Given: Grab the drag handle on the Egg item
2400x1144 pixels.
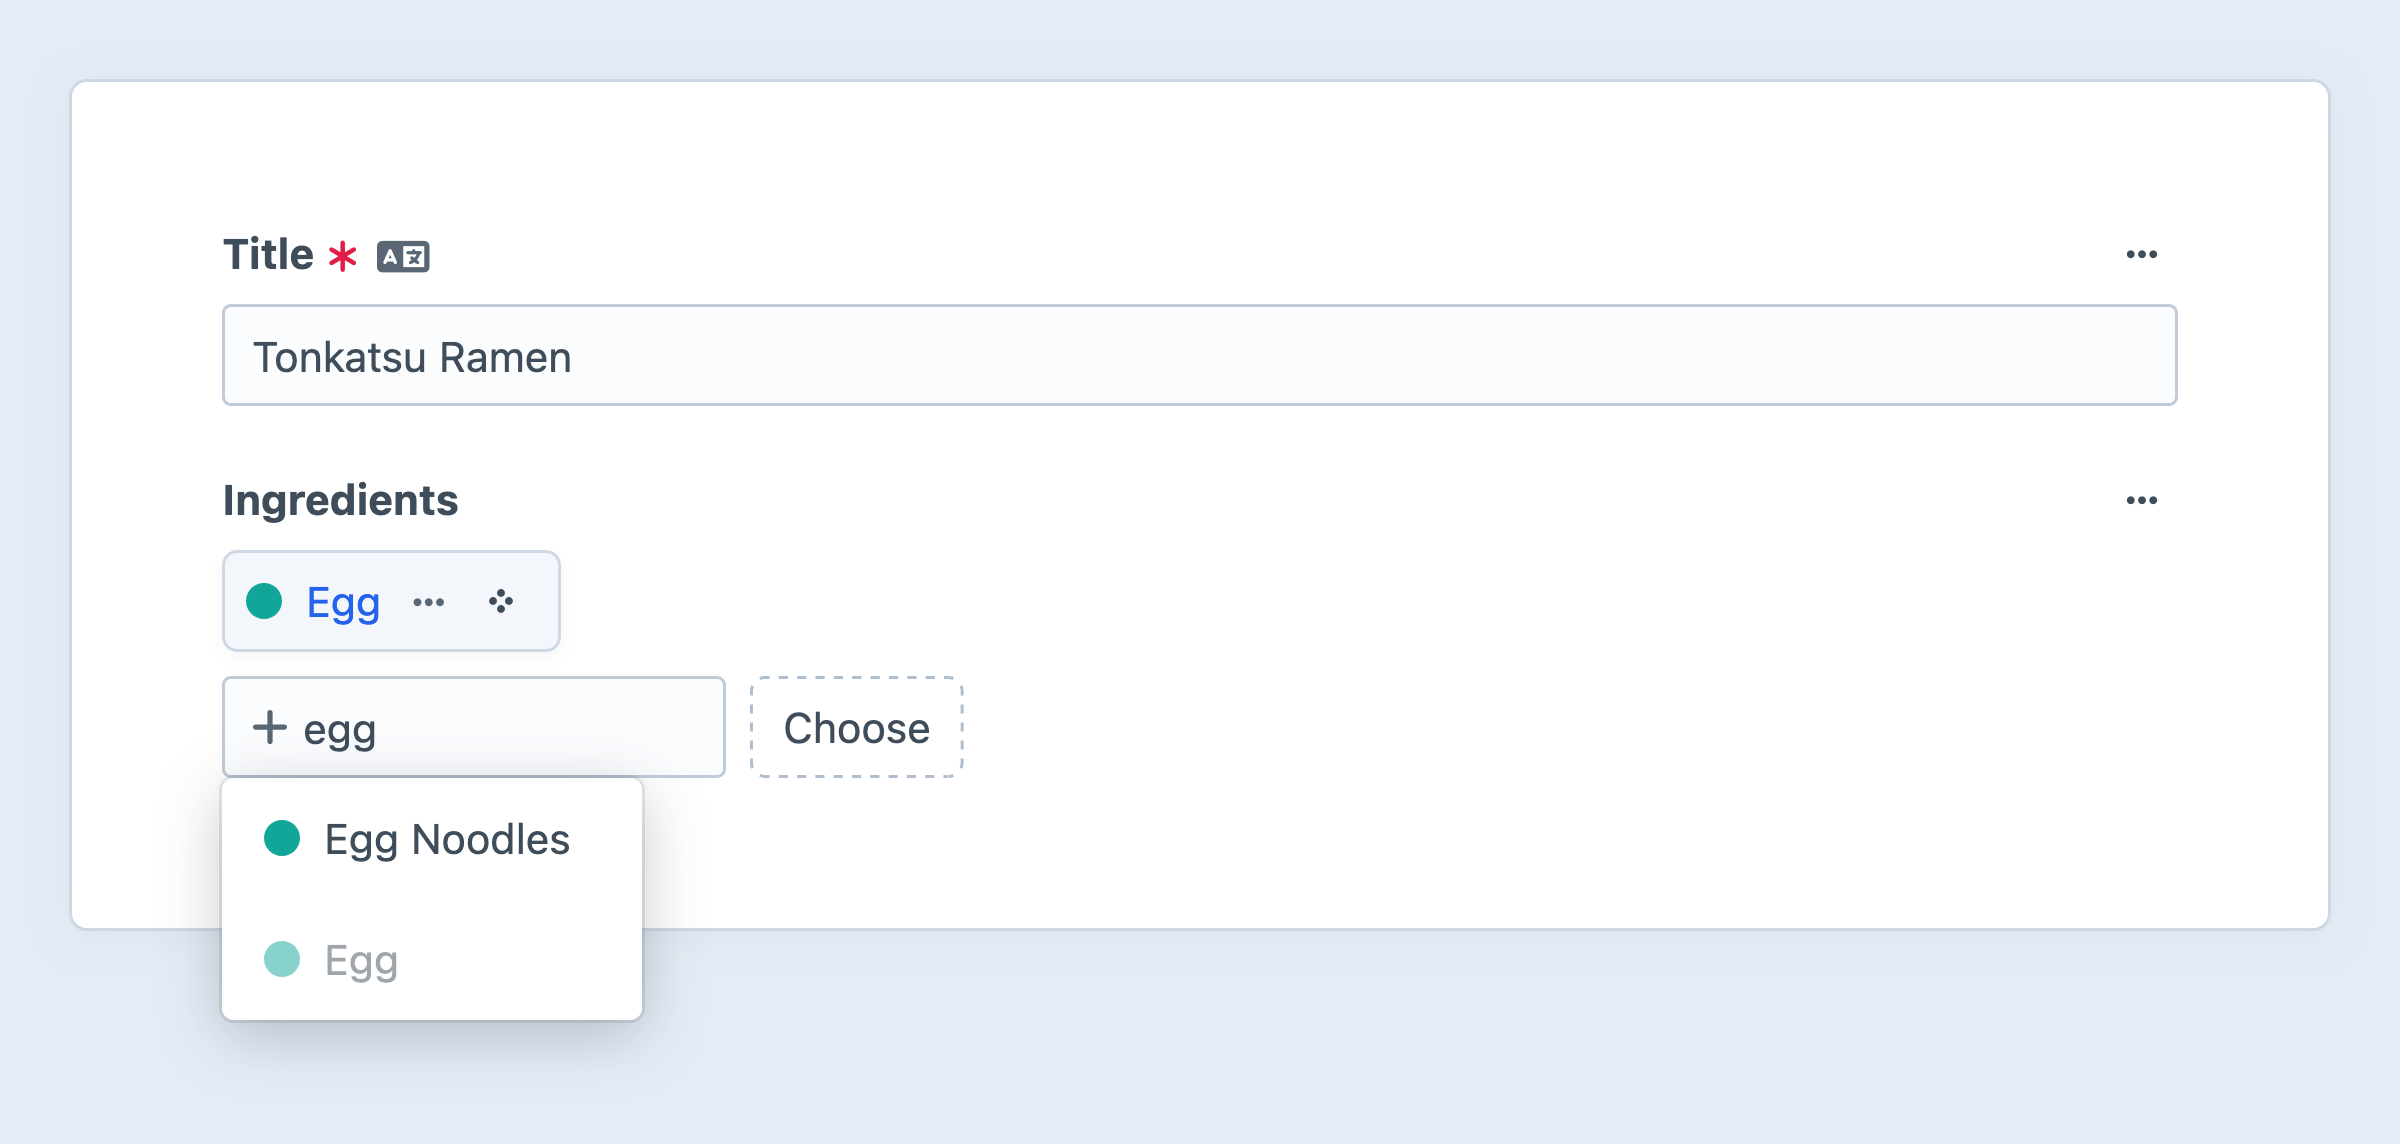Looking at the screenshot, I should pos(500,601).
